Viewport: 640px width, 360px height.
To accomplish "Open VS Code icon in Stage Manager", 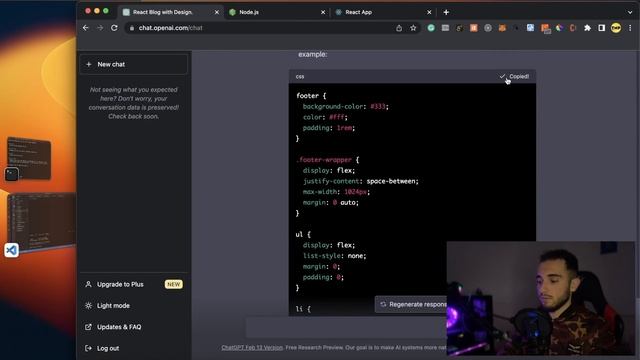I will [x=11, y=250].
